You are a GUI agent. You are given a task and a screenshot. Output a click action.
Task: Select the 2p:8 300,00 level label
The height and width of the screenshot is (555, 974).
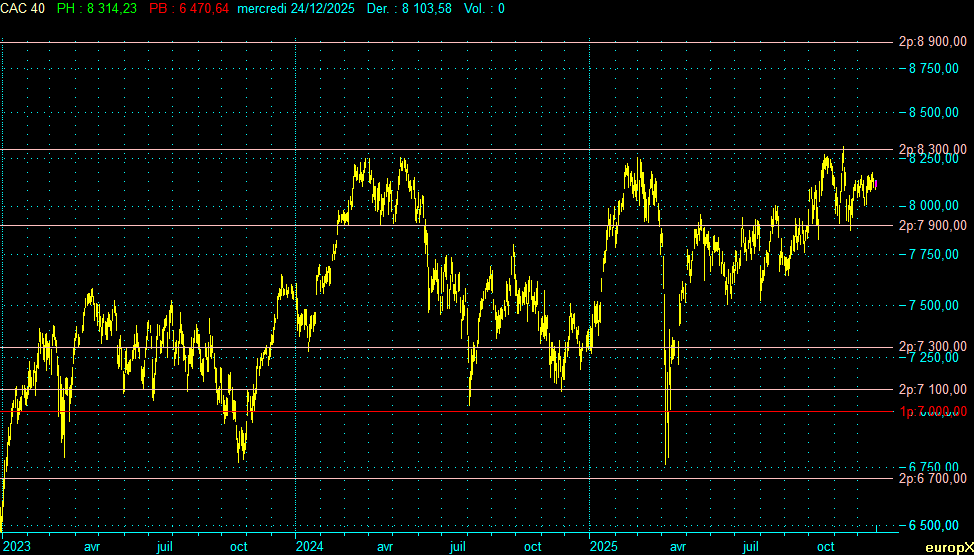pyautogui.click(x=932, y=149)
